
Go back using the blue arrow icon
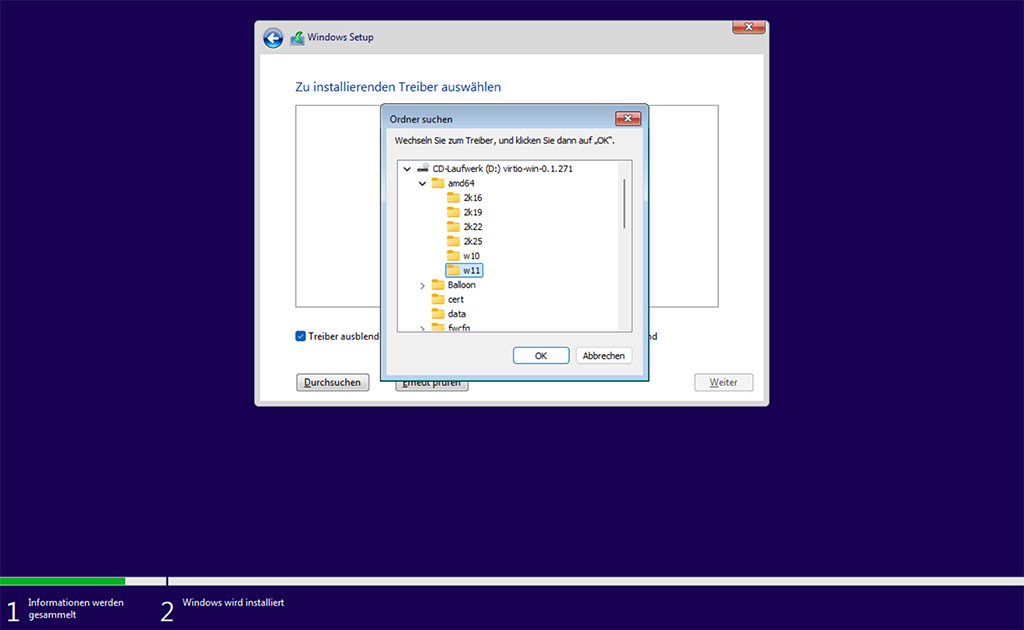273,38
